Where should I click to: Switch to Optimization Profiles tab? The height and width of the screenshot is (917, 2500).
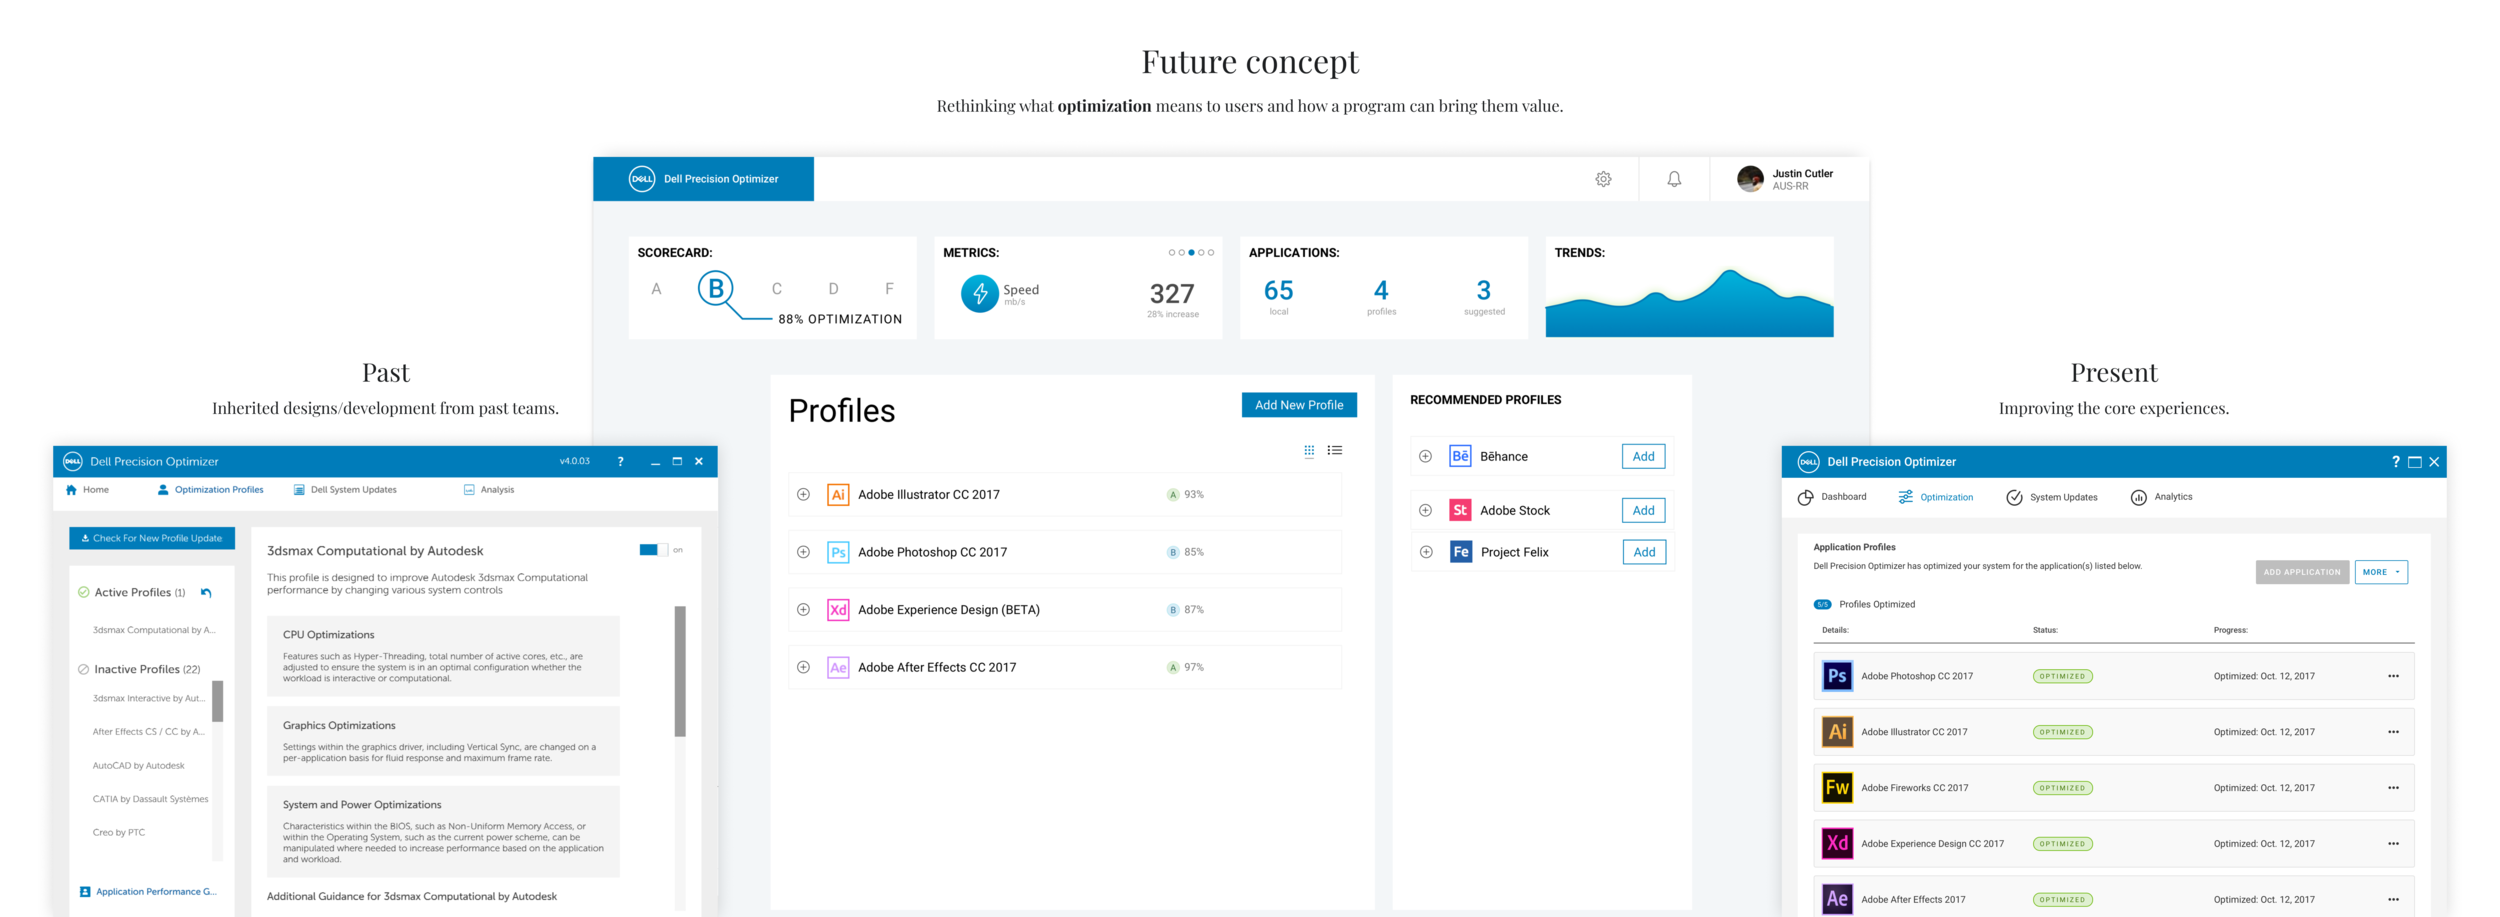click(211, 490)
